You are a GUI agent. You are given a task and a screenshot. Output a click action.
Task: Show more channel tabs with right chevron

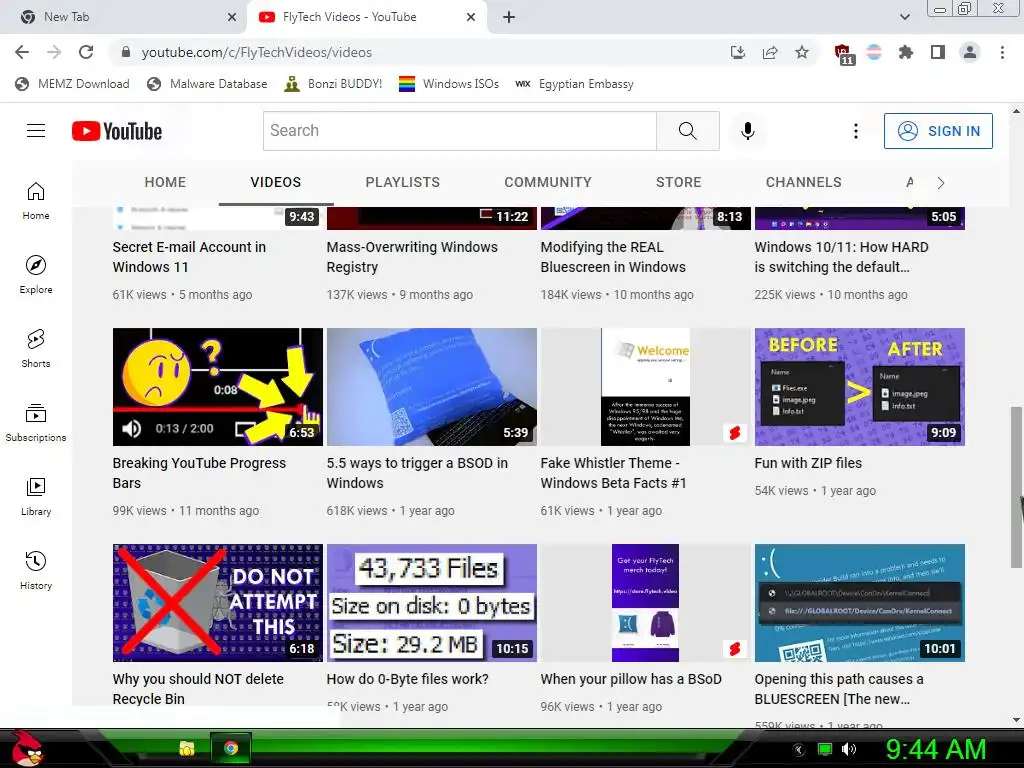tap(940, 183)
